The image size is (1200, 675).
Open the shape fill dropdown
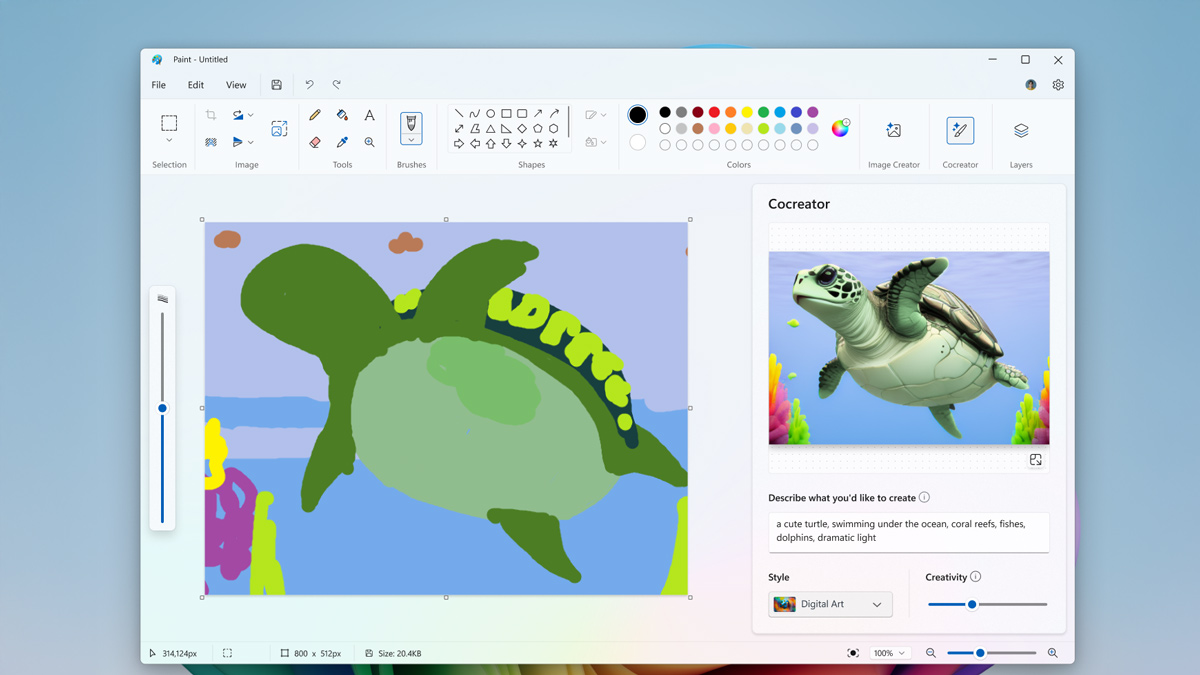(x=604, y=142)
